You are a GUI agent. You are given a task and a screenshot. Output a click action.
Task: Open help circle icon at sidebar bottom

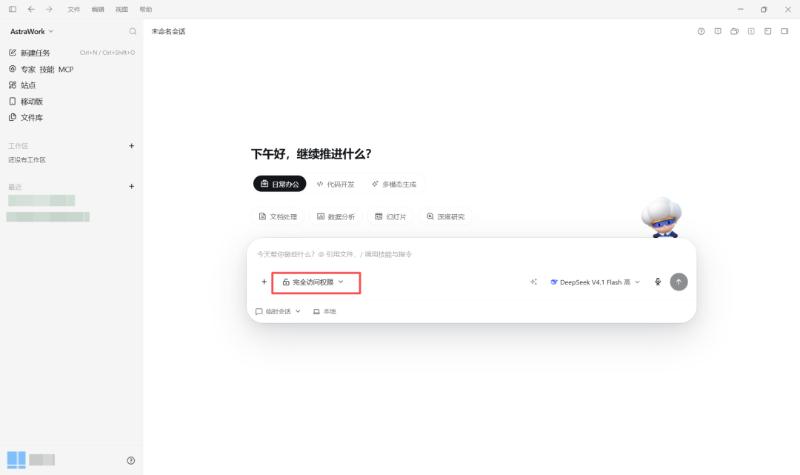click(x=131, y=461)
